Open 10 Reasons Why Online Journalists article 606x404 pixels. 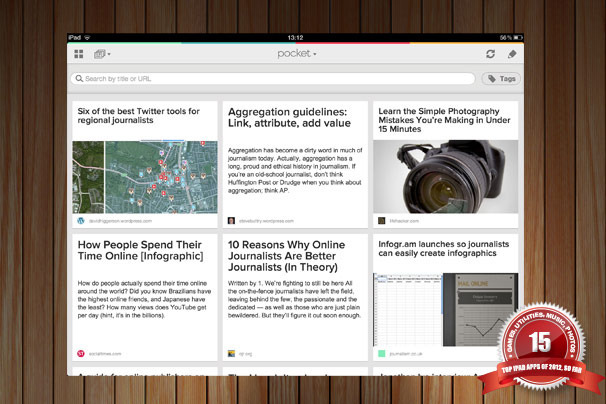click(286, 256)
